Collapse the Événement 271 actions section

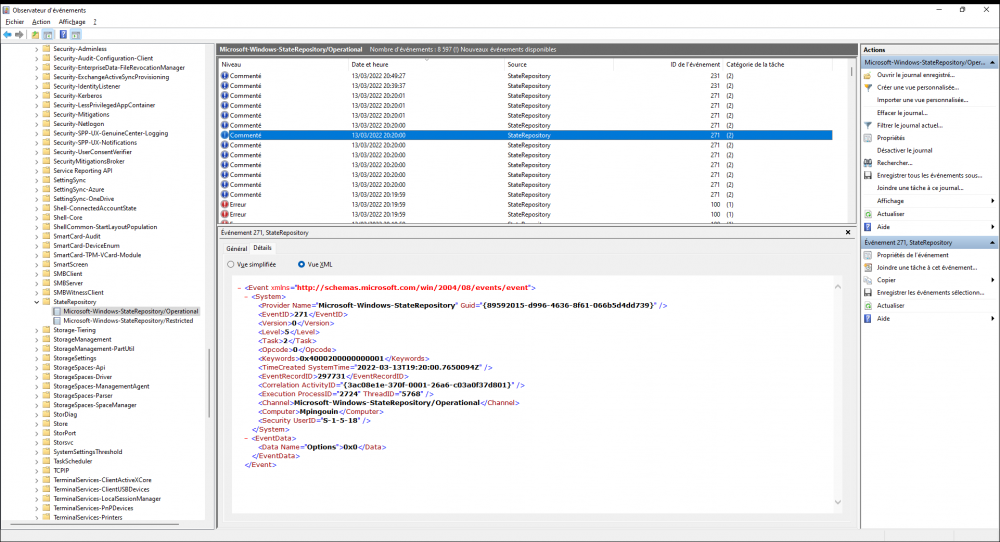[991, 242]
